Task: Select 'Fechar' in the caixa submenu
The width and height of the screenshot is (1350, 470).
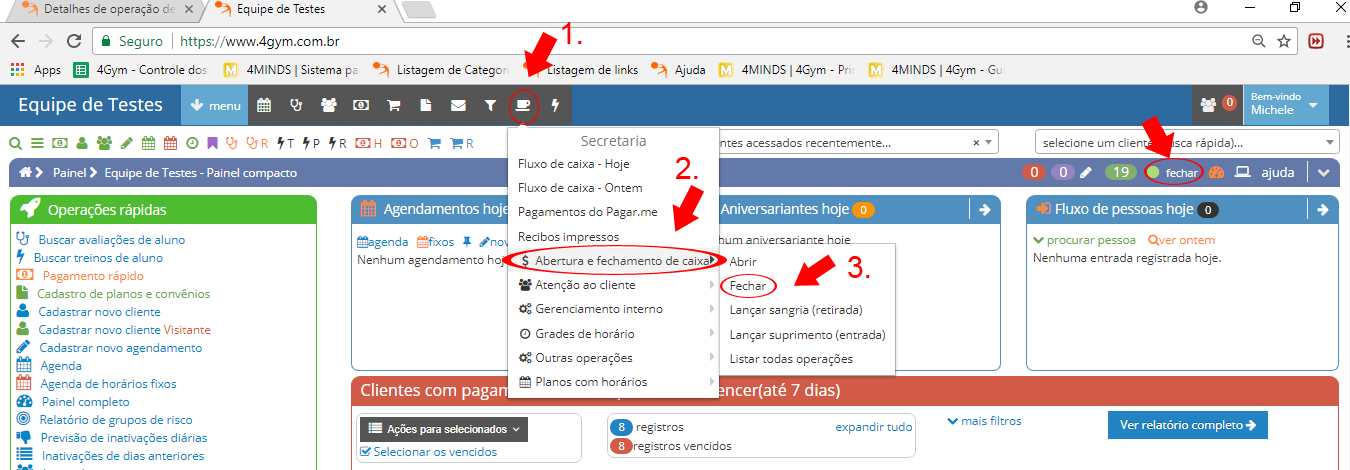Action: 748,285
